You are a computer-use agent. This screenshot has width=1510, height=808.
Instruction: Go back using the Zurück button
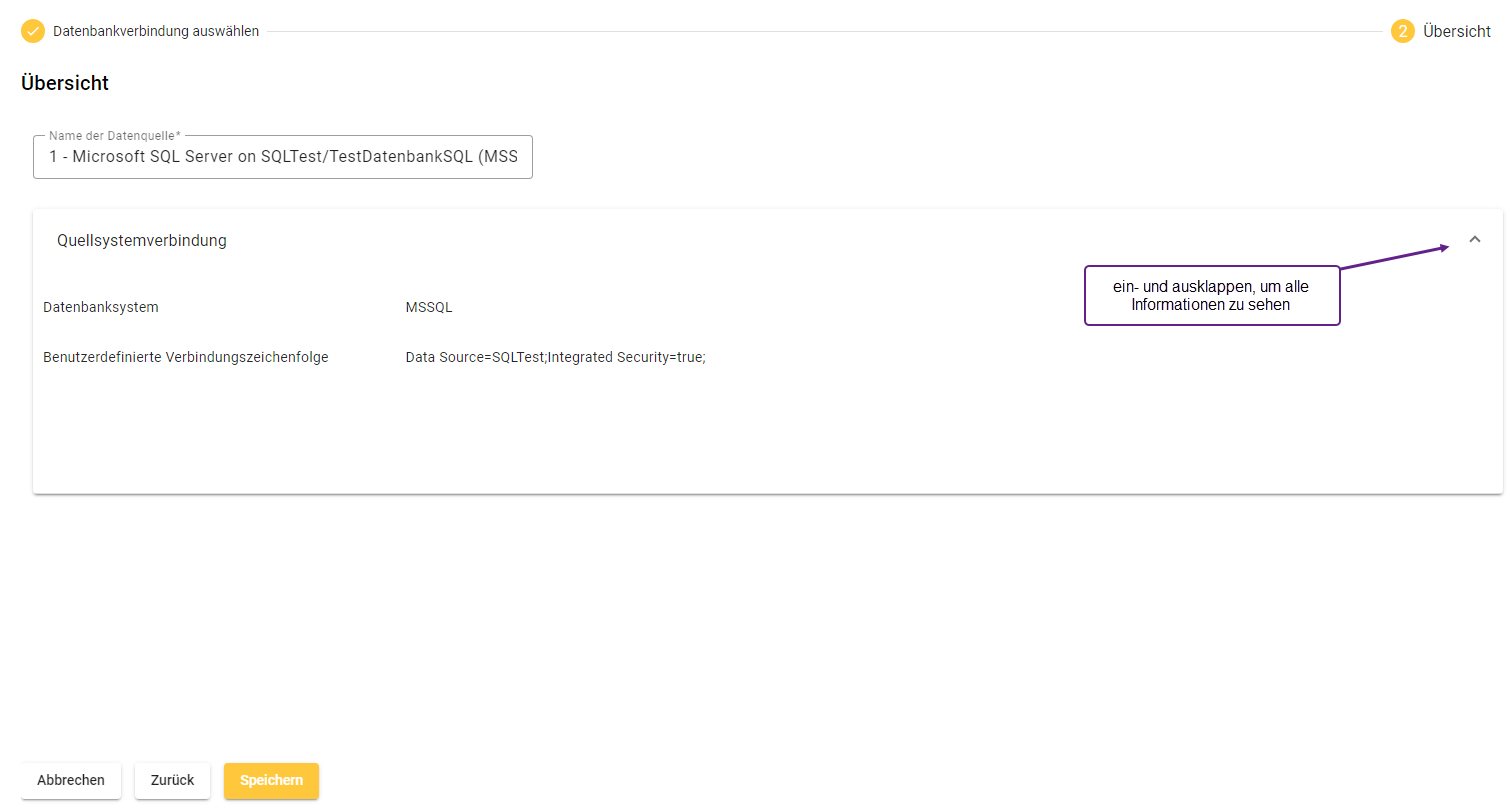tap(172, 780)
